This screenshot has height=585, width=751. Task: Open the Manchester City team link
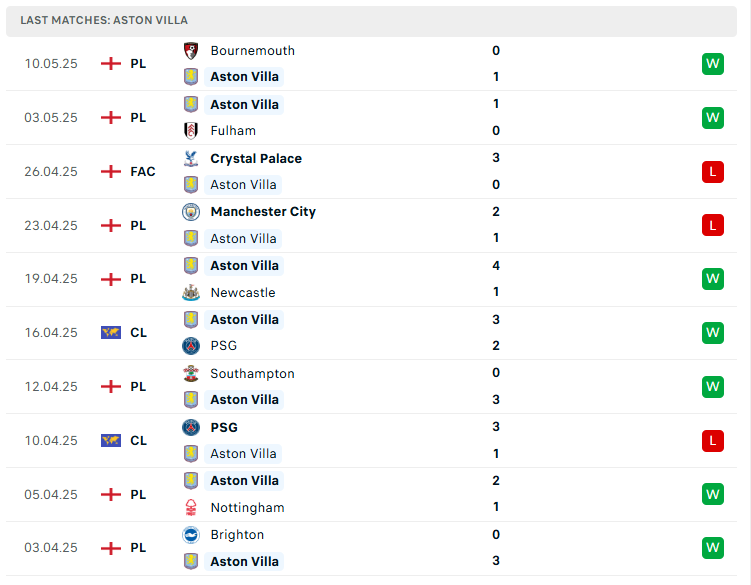point(263,212)
